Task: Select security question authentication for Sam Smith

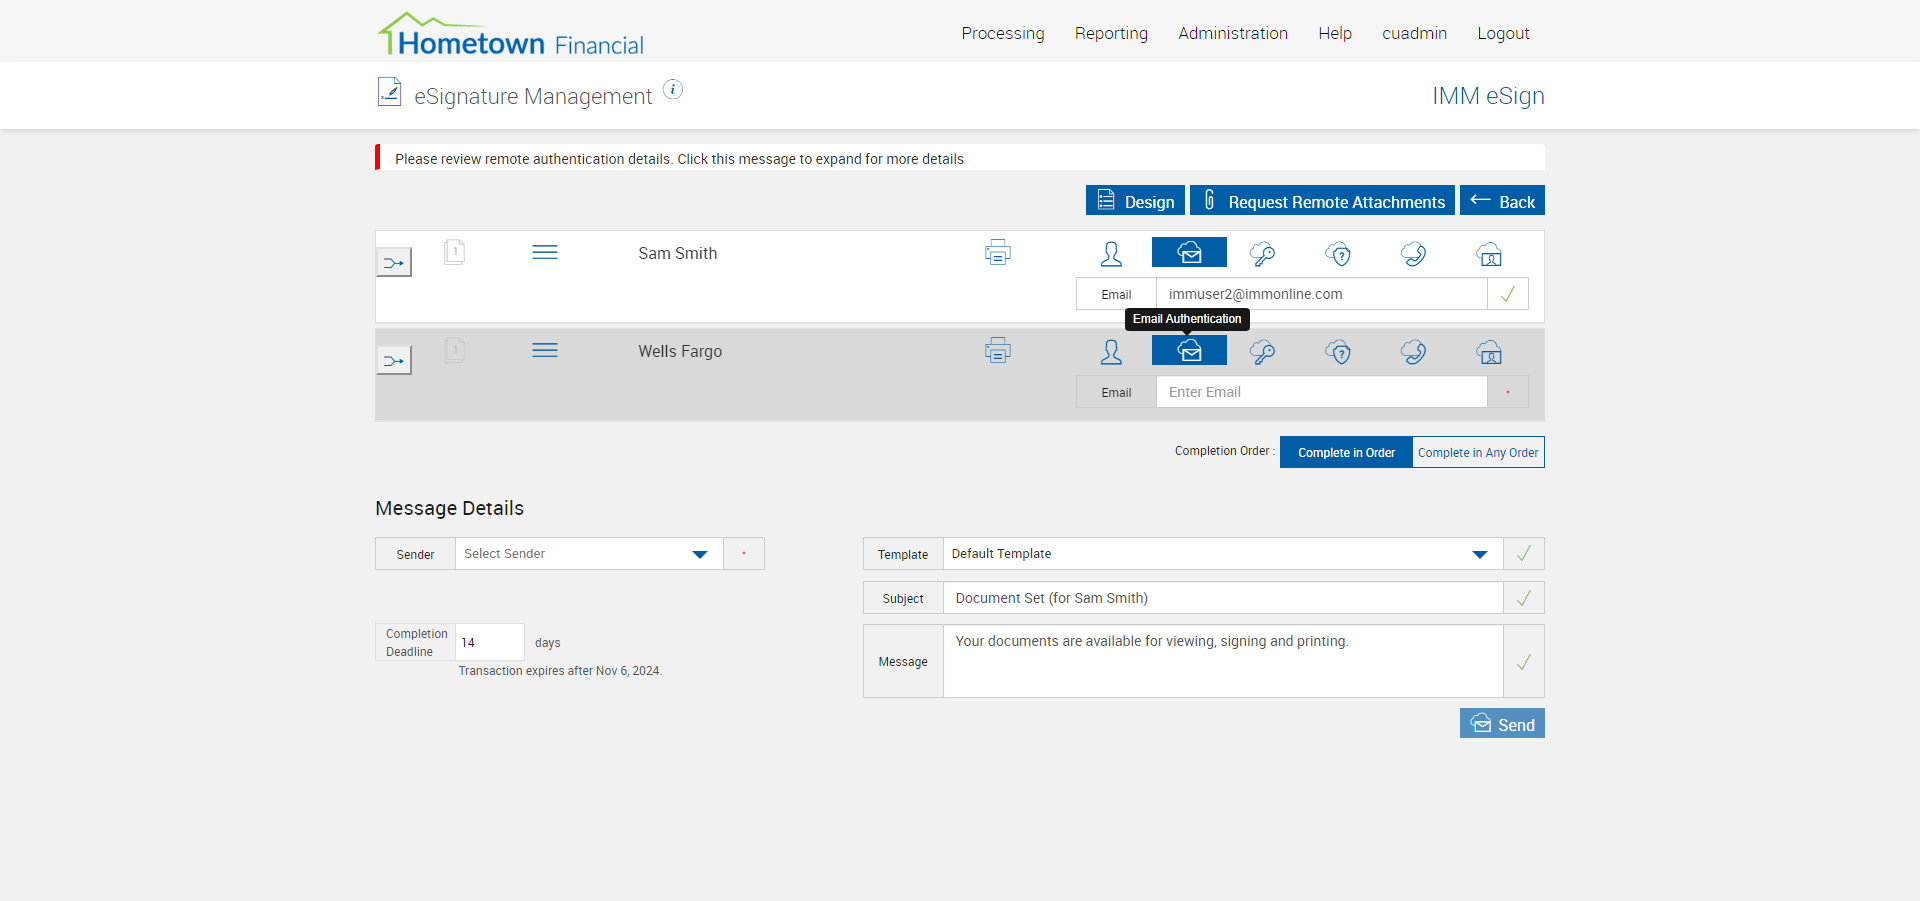Action: point(1338,254)
